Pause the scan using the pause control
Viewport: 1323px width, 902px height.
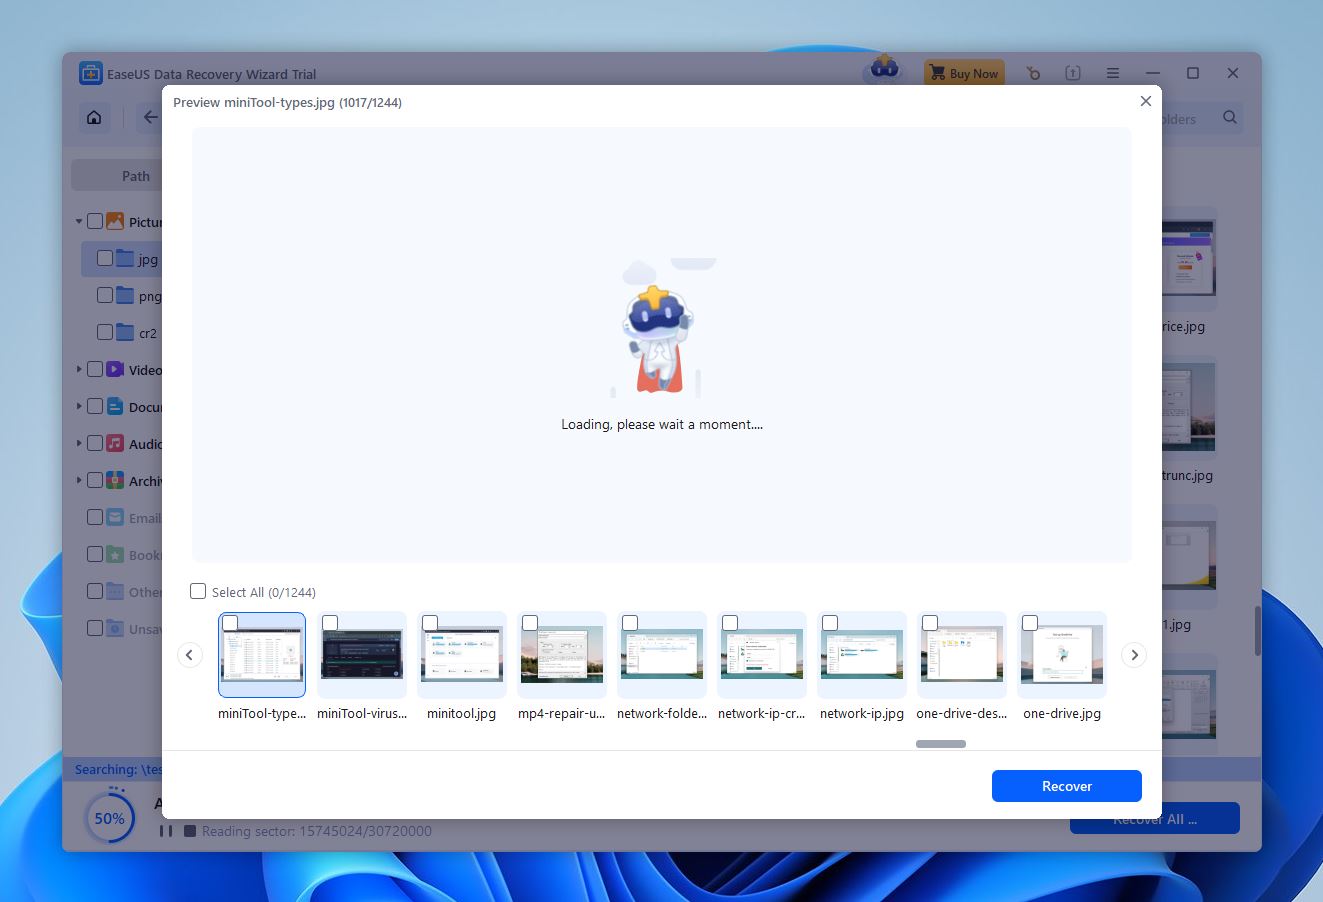[166, 830]
